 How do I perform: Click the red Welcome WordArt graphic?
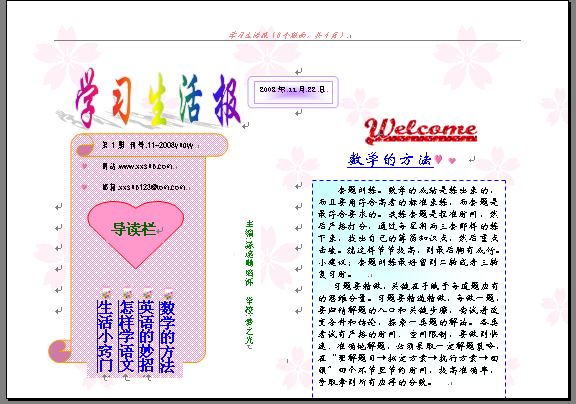[x=420, y=131]
